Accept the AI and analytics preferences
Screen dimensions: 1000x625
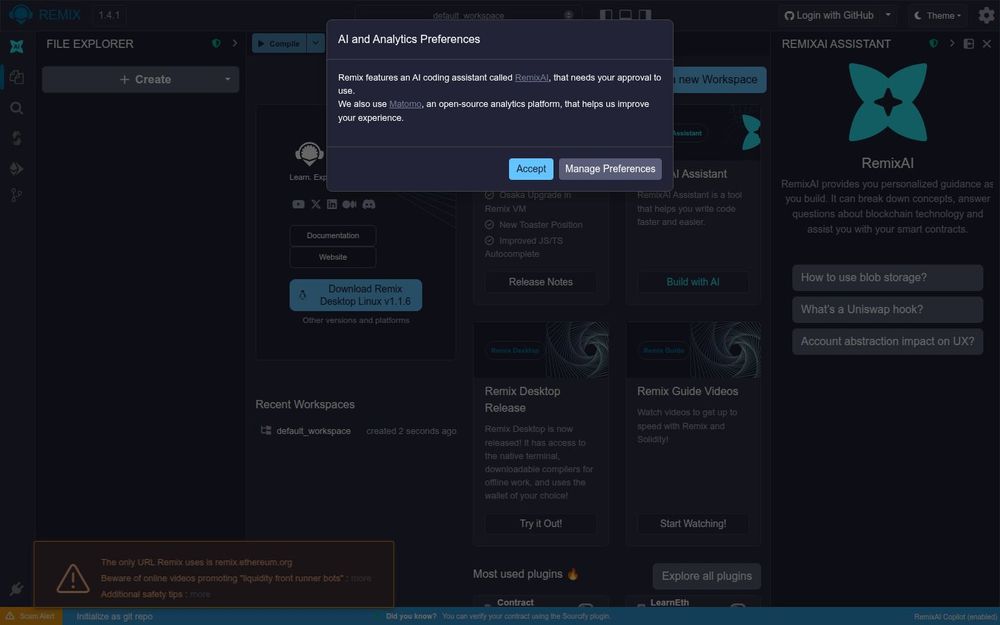click(531, 169)
